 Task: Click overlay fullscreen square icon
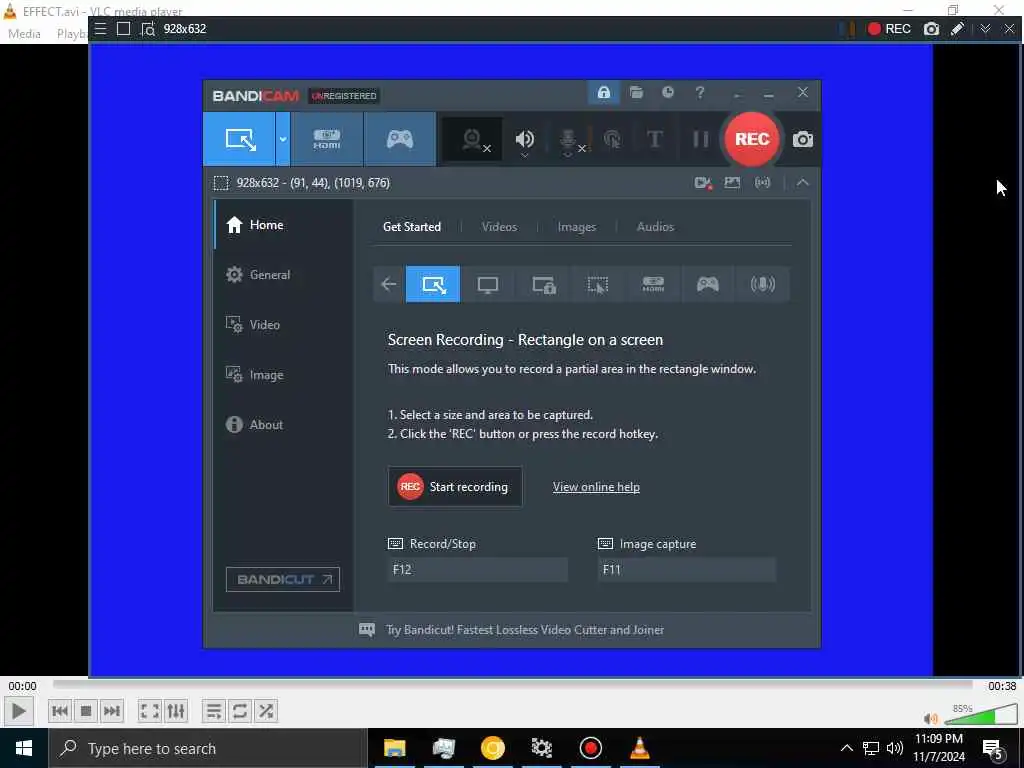[123, 29]
